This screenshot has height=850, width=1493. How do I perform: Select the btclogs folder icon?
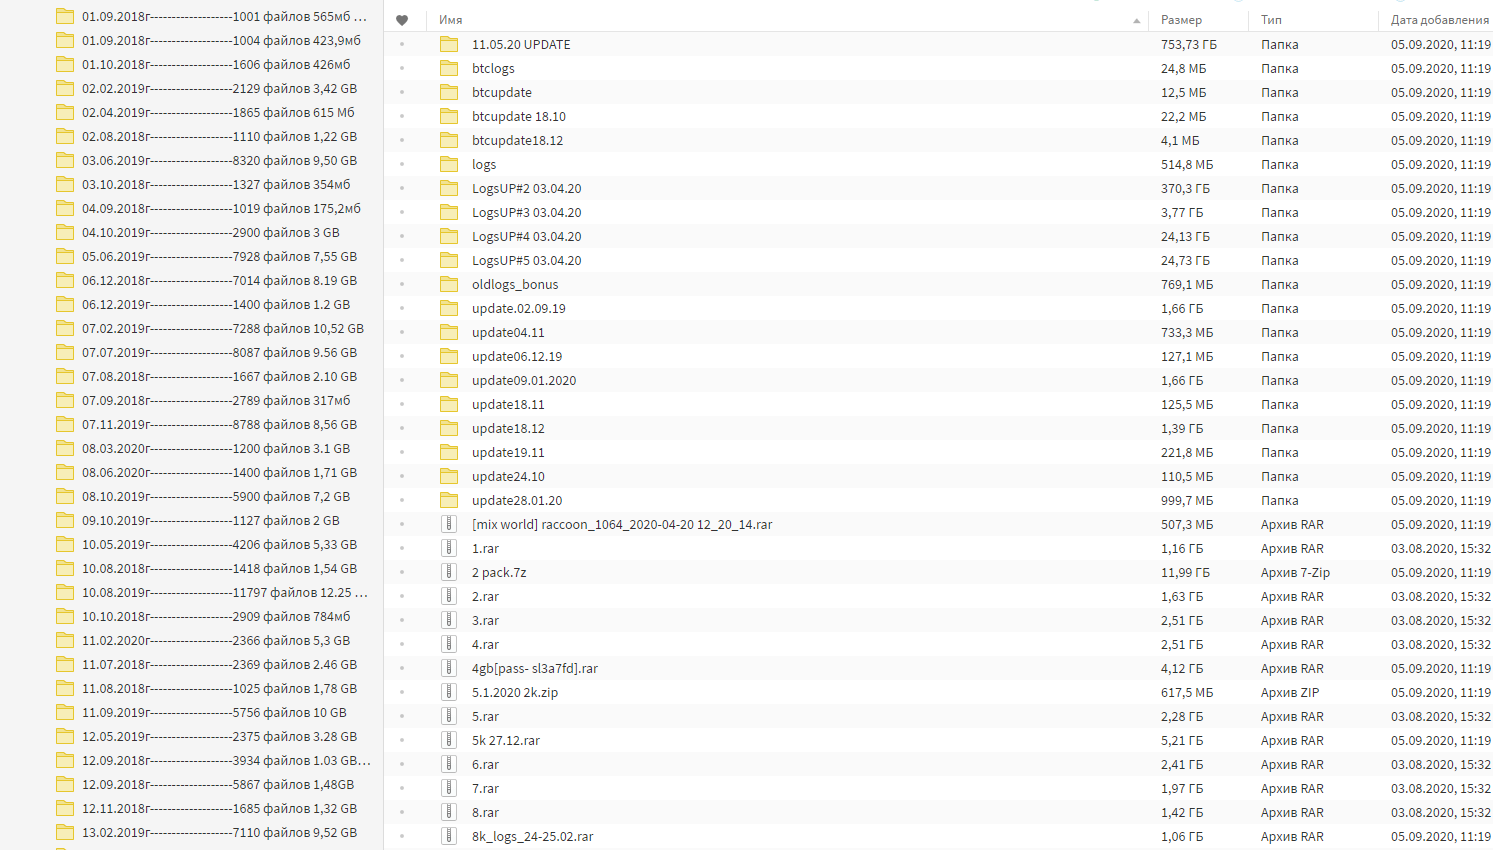[449, 68]
